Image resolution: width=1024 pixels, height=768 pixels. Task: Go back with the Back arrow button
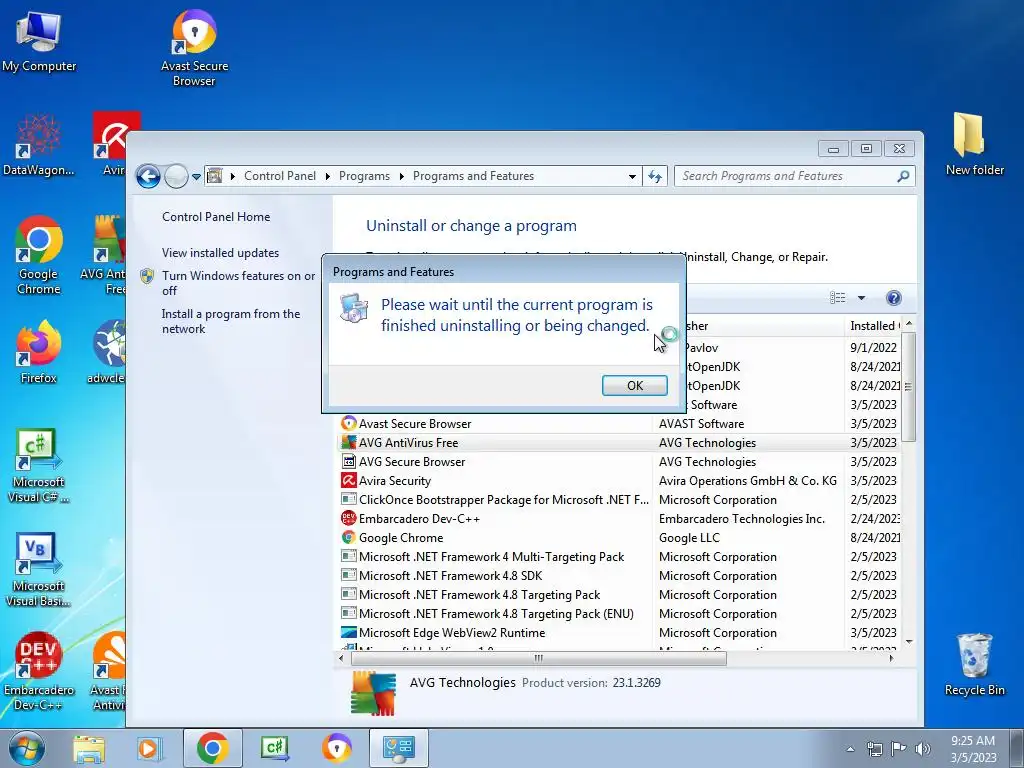(x=148, y=176)
